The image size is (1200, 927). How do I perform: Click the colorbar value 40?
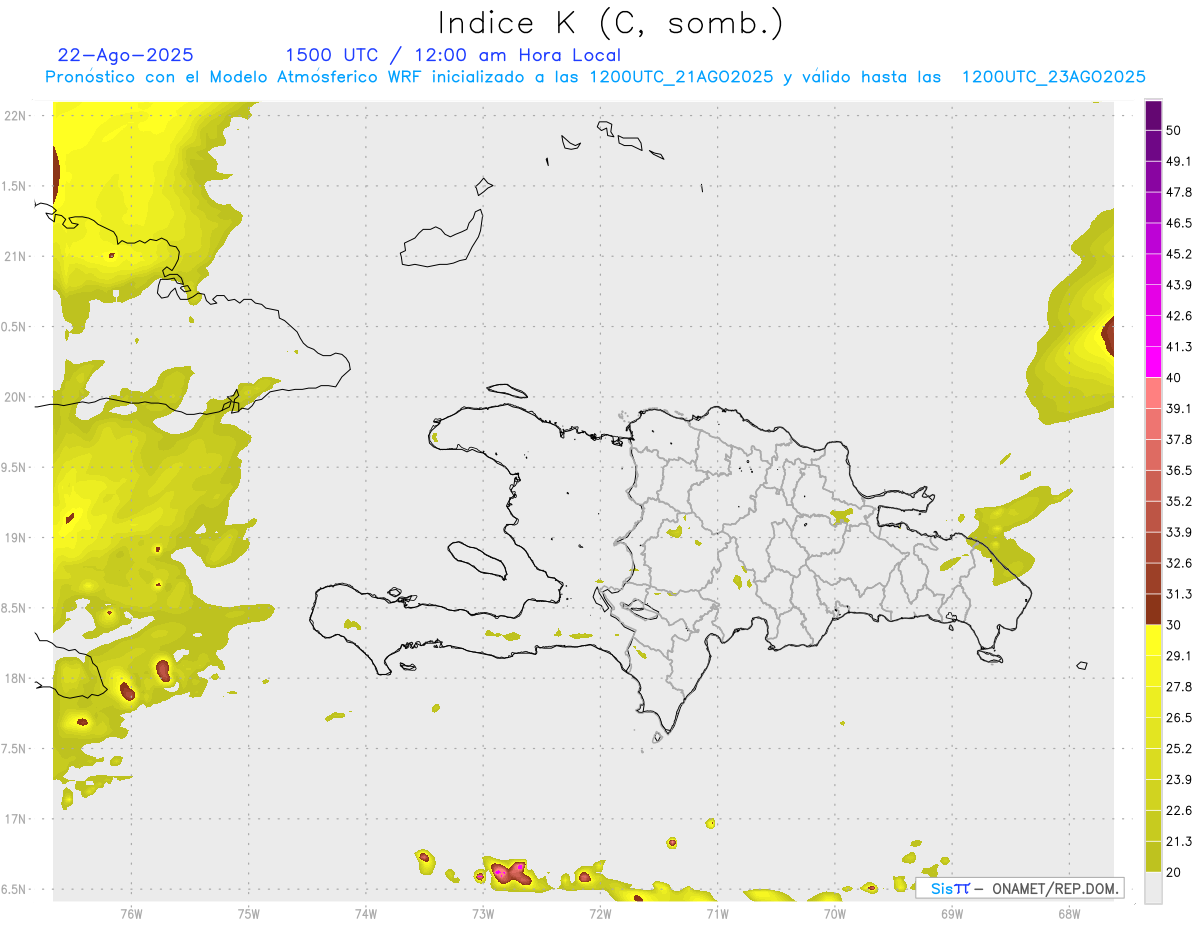(x=1174, y=378)
